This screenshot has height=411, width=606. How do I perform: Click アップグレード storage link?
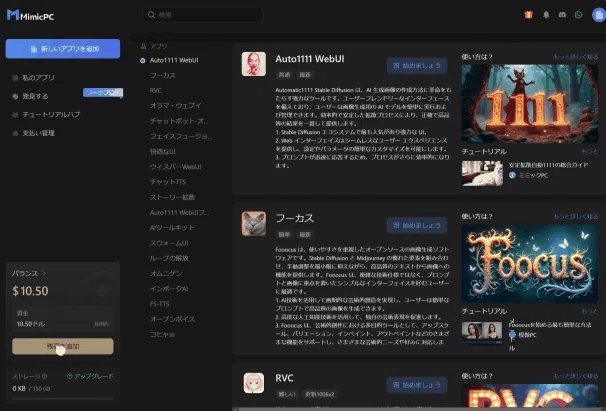(x=90, y=376)
